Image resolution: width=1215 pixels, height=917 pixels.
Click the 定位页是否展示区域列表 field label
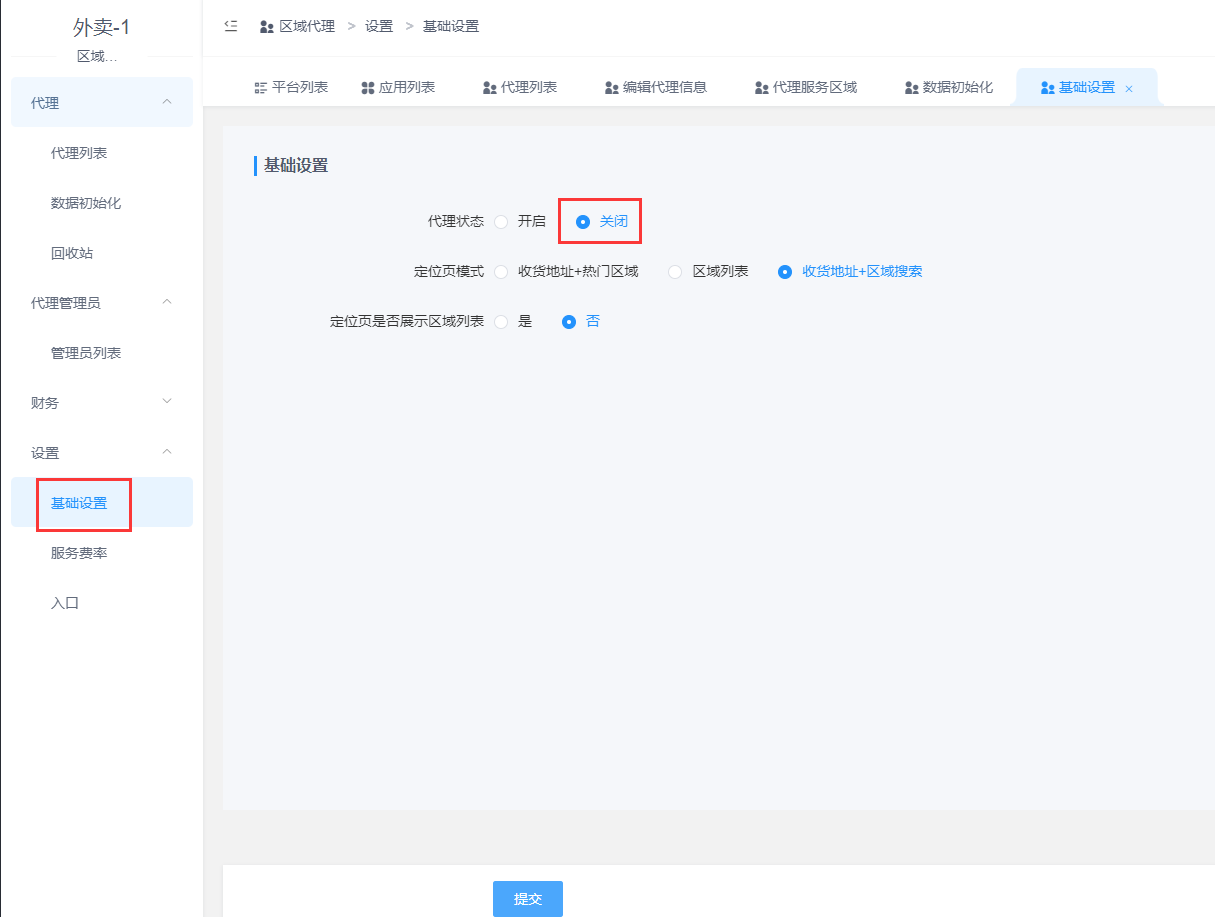click(x=407, y=321)
